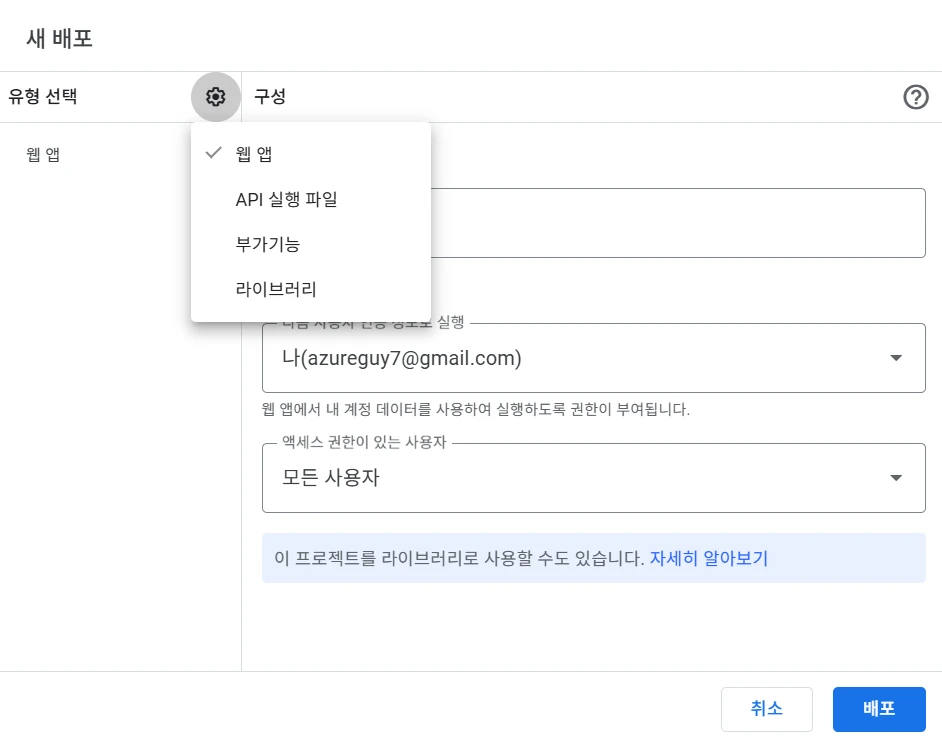Click into the description text box
Screen dimensions: 942x743
tap(680, 223)
